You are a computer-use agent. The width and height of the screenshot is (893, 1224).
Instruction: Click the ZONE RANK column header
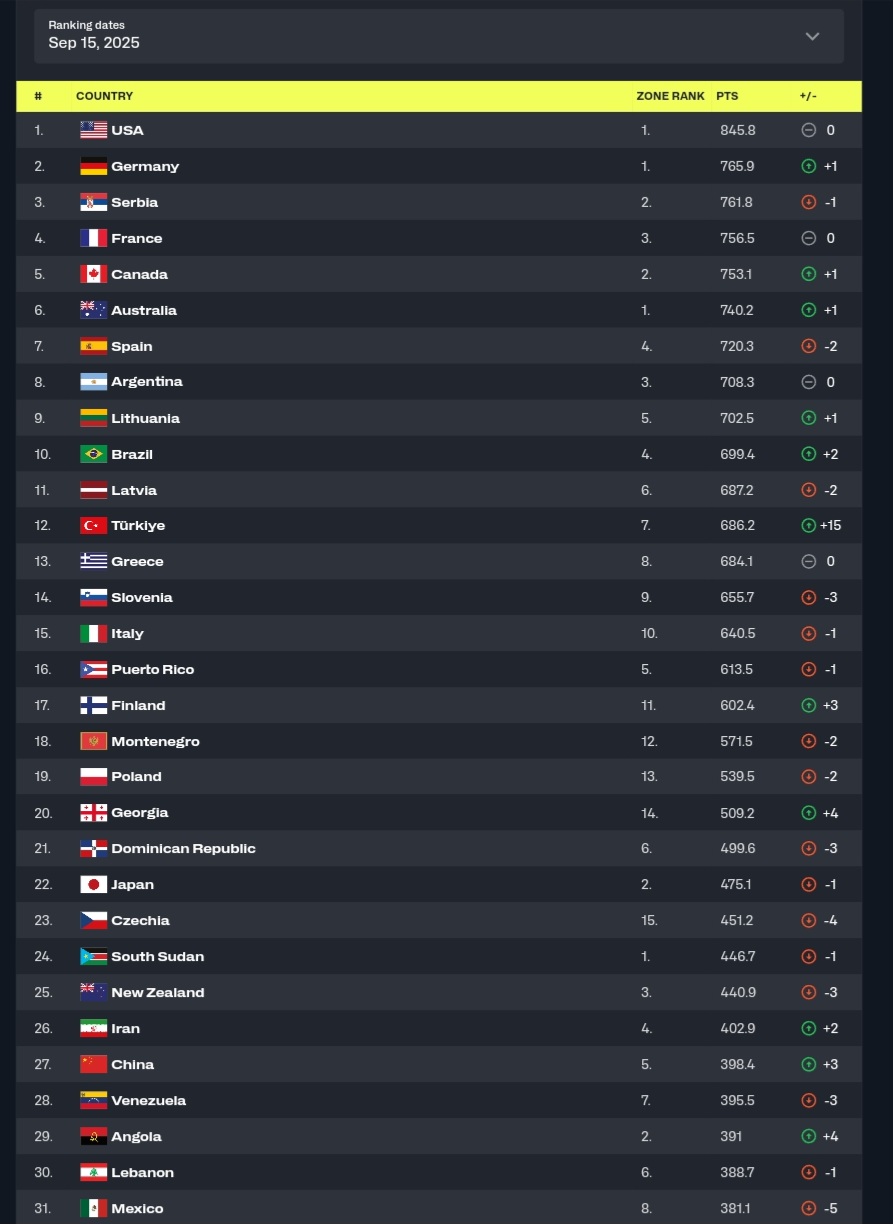[670, 96]
